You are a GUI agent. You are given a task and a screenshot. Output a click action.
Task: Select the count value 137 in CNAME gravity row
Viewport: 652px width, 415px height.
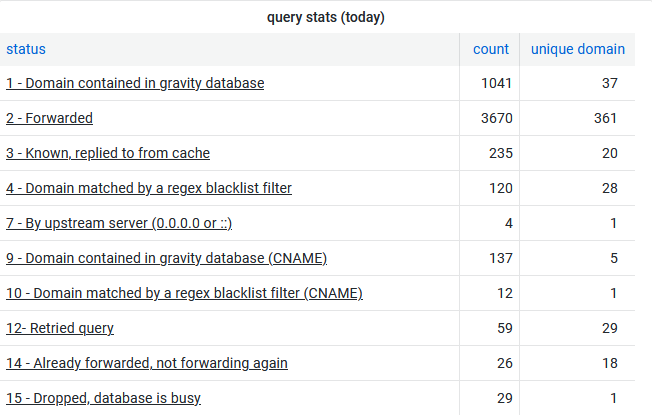(x=501, y=258)
